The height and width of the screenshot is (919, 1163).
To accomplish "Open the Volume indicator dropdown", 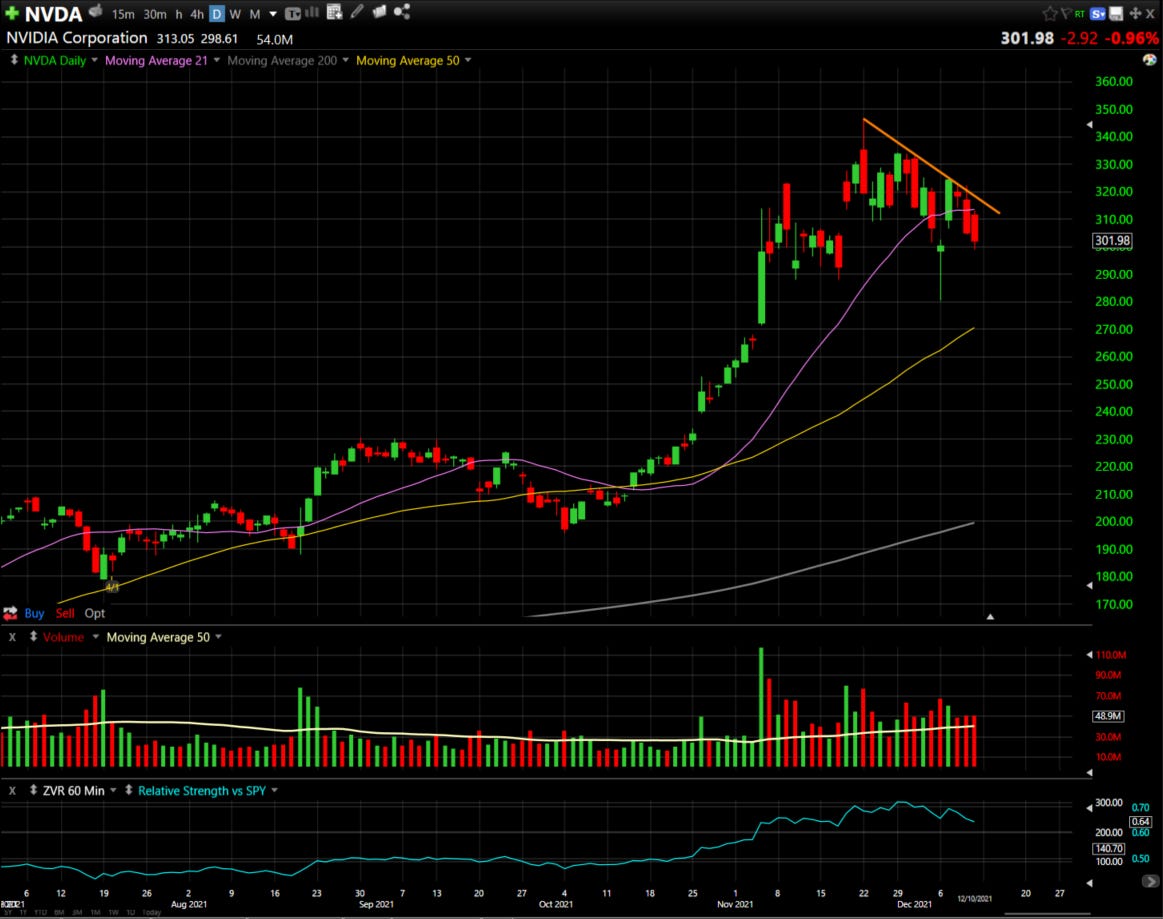I will click(x=96, y=637).
